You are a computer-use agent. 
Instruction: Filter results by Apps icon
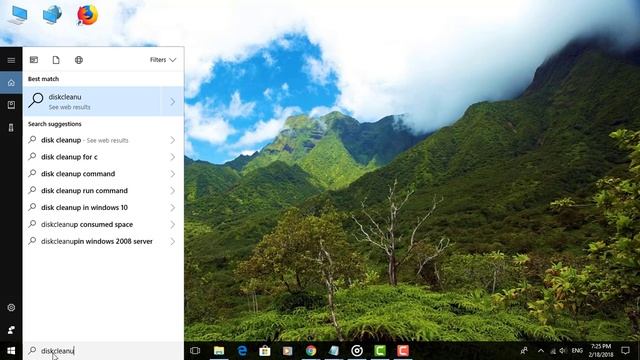[34, 60]
